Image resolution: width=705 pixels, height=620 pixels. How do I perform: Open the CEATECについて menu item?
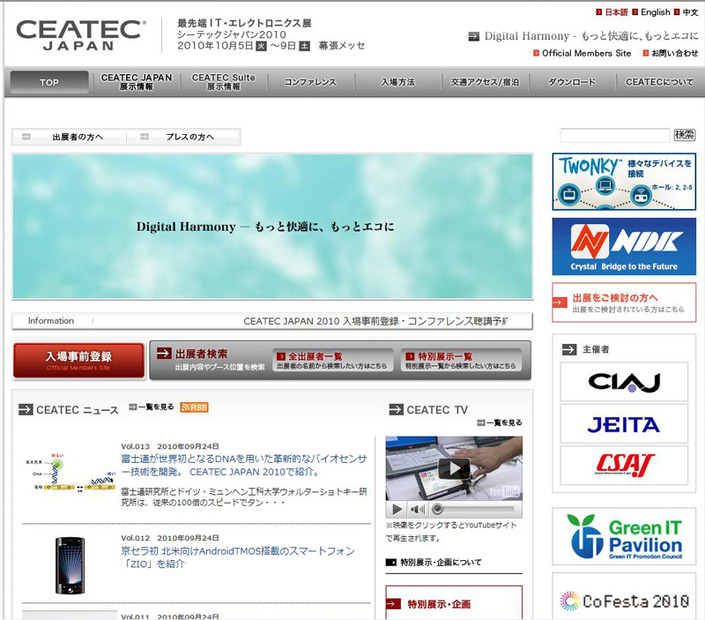pos(659,82)
